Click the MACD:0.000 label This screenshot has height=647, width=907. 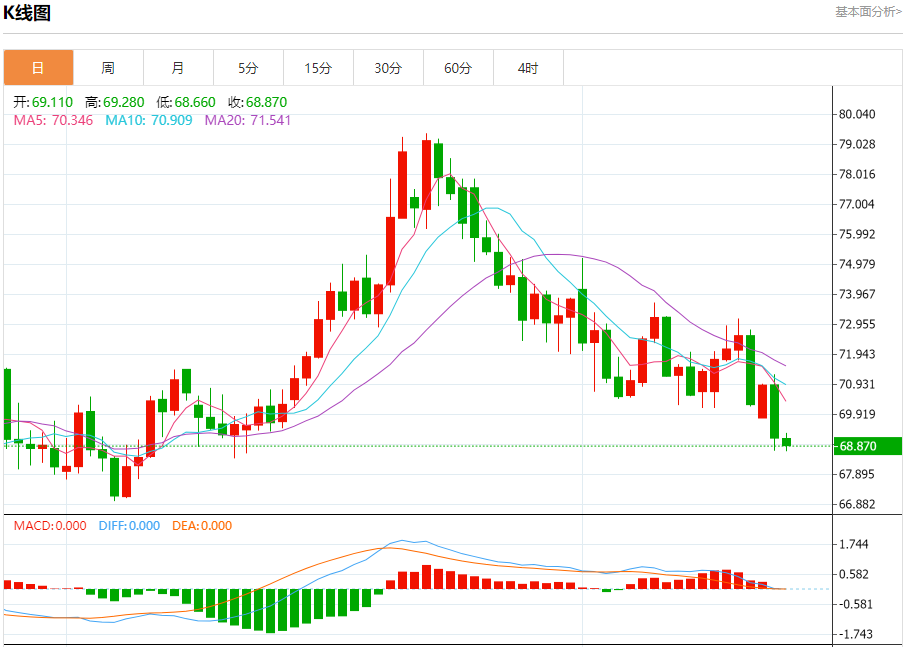[50, 526]
